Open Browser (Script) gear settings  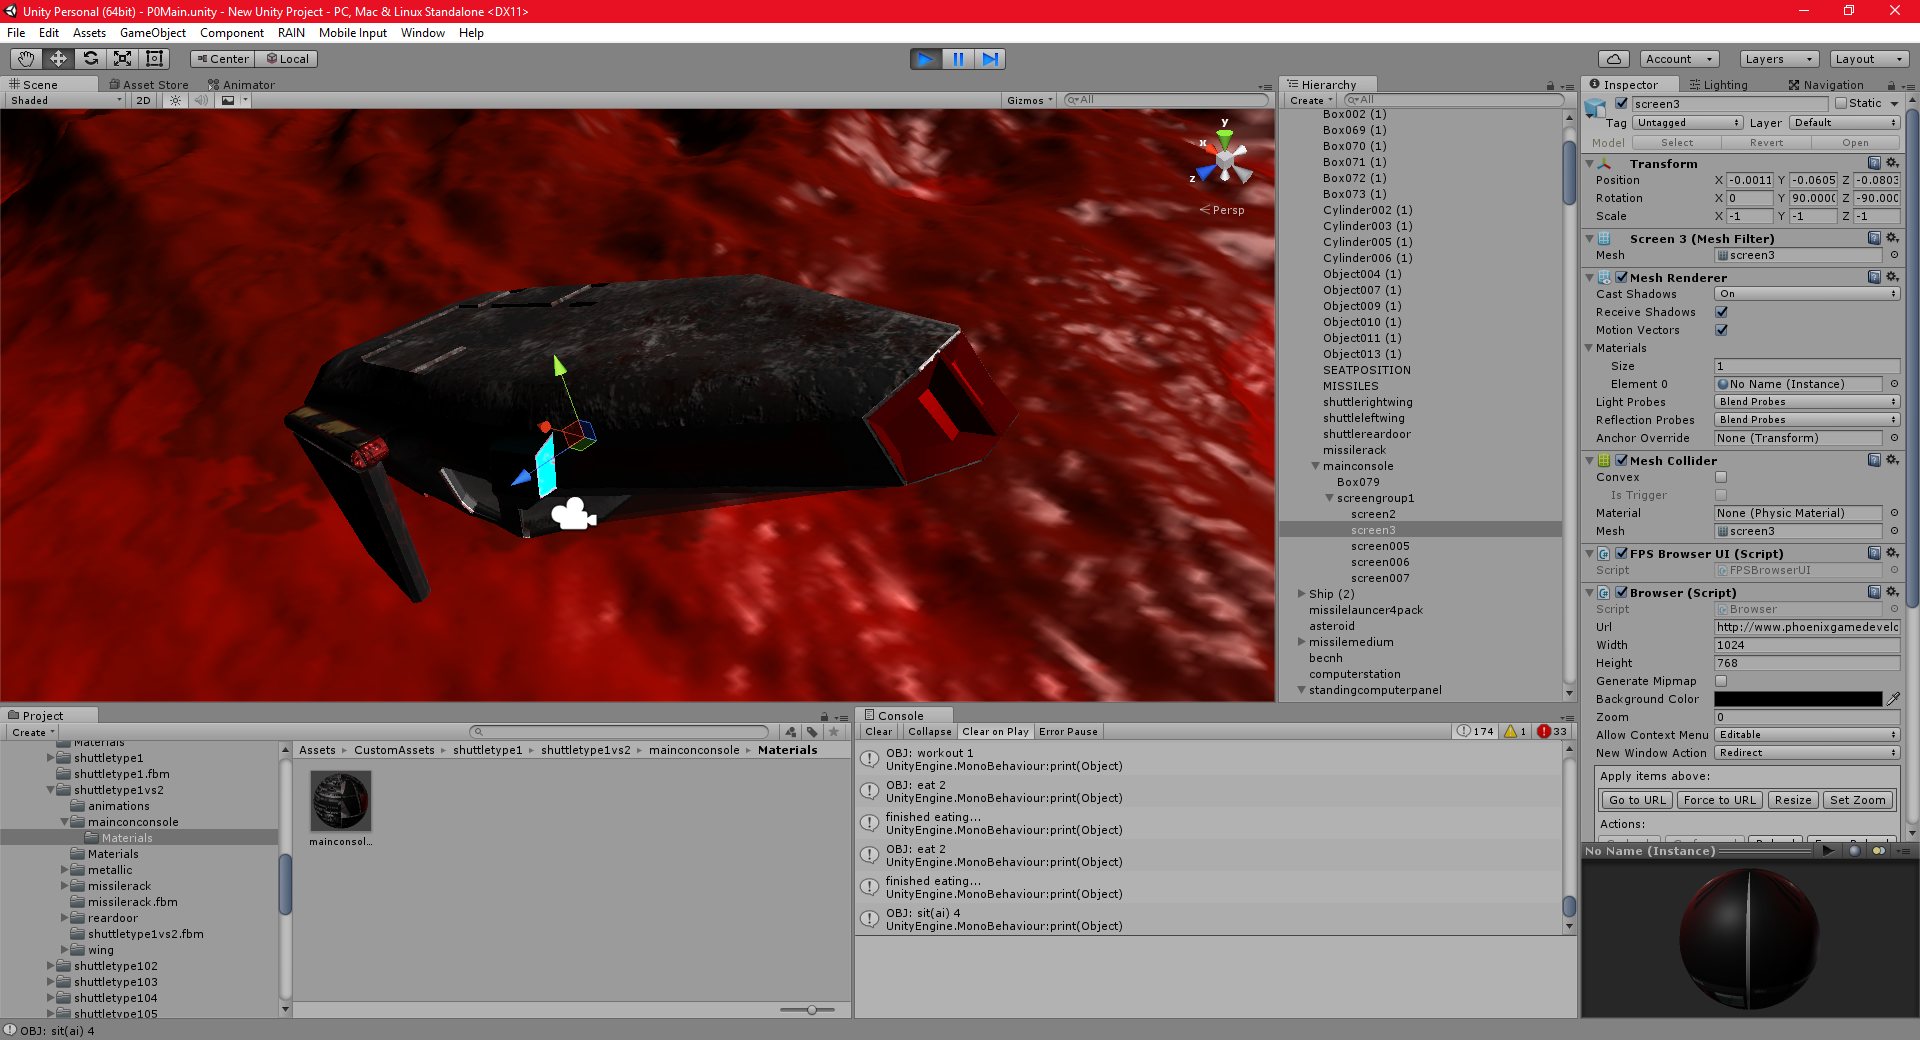pyautogui.click(x=1892, y=592)
